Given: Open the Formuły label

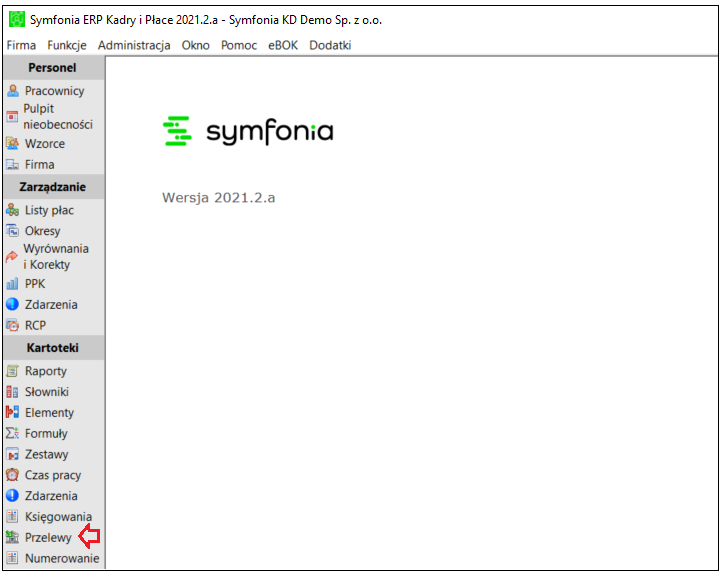Looking at the screenshot, I should (46, 434).
